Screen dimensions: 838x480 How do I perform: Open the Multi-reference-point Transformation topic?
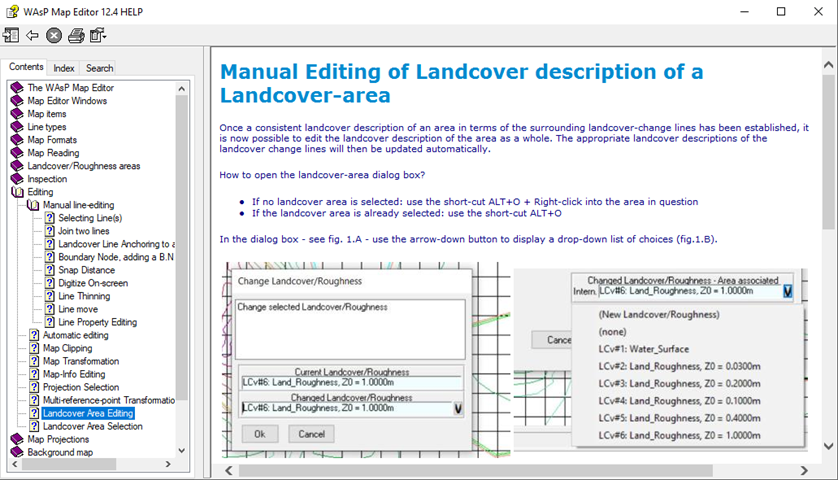(x=108, y=400)
